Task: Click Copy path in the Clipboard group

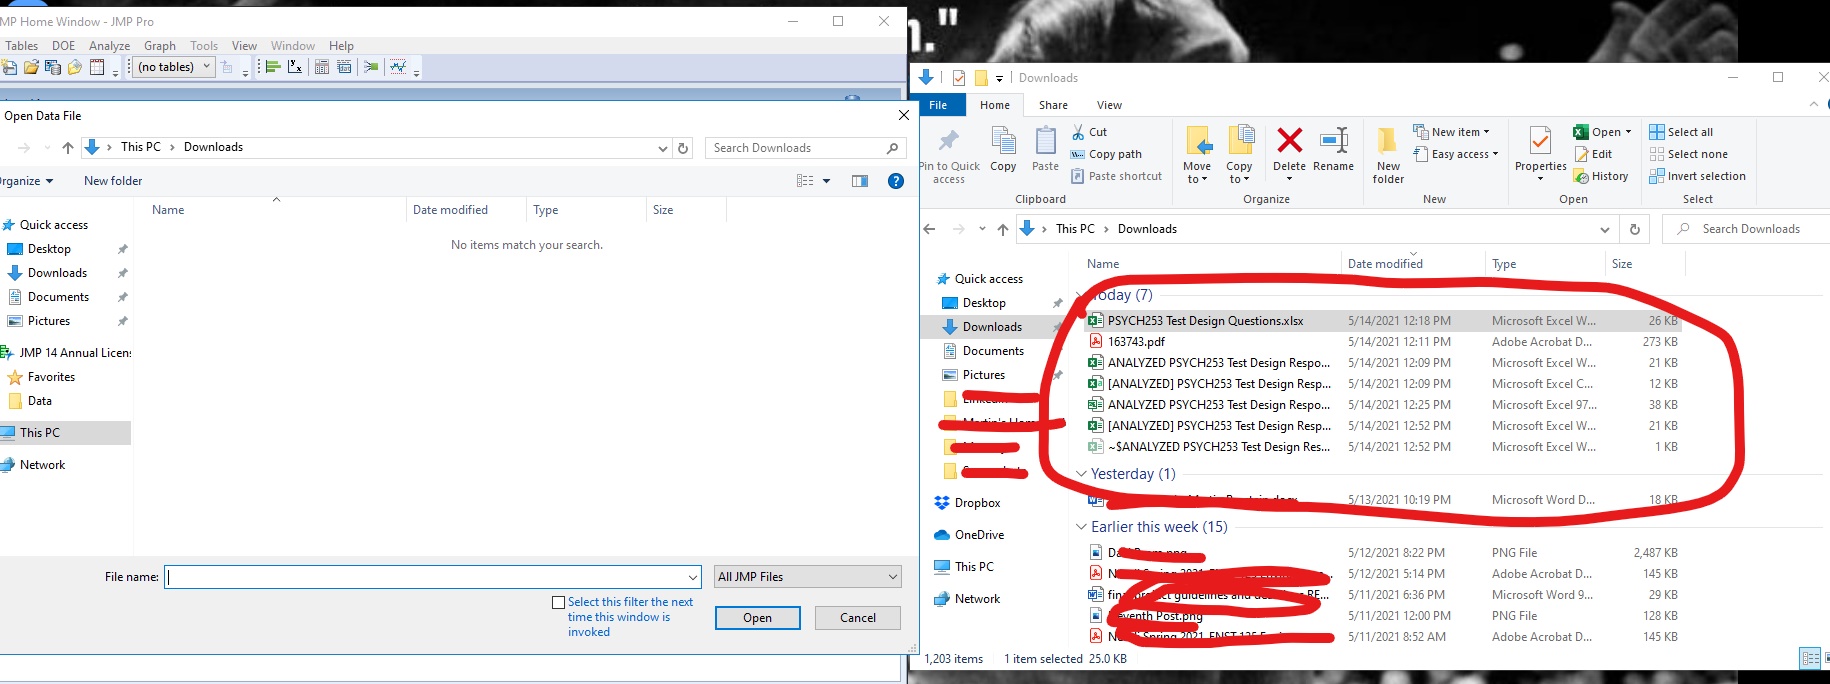Action: pos(1106,154)
